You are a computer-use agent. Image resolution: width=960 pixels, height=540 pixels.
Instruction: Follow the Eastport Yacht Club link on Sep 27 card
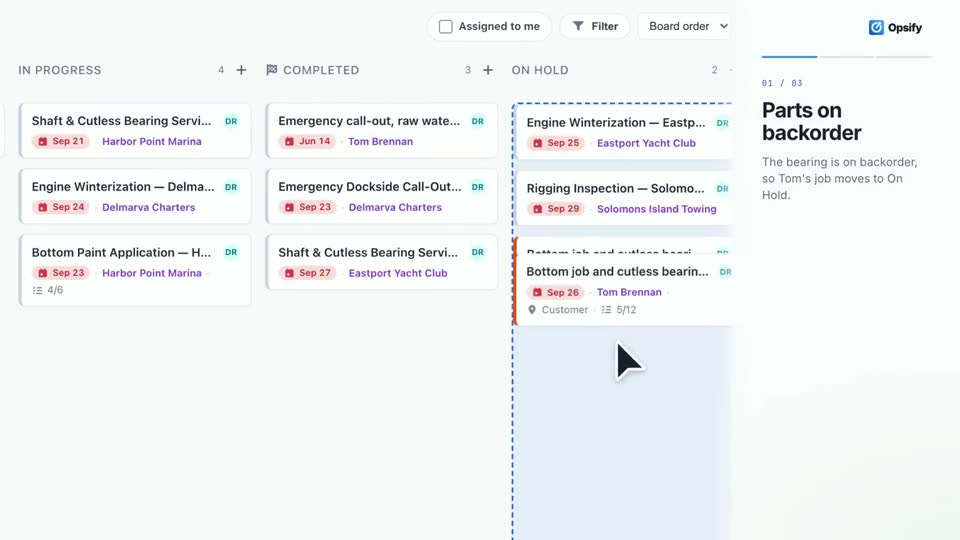pos(398,273)
